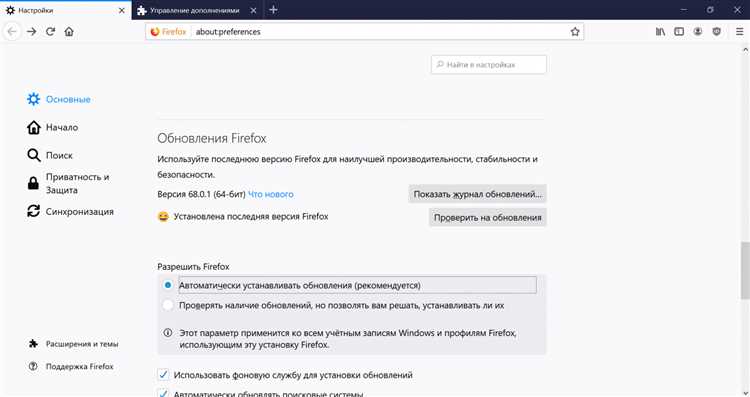The height and width of the screenshot is (397, 750).
Task: Click the info icon beside Этот параметр
Action: (x=168, y=332)
